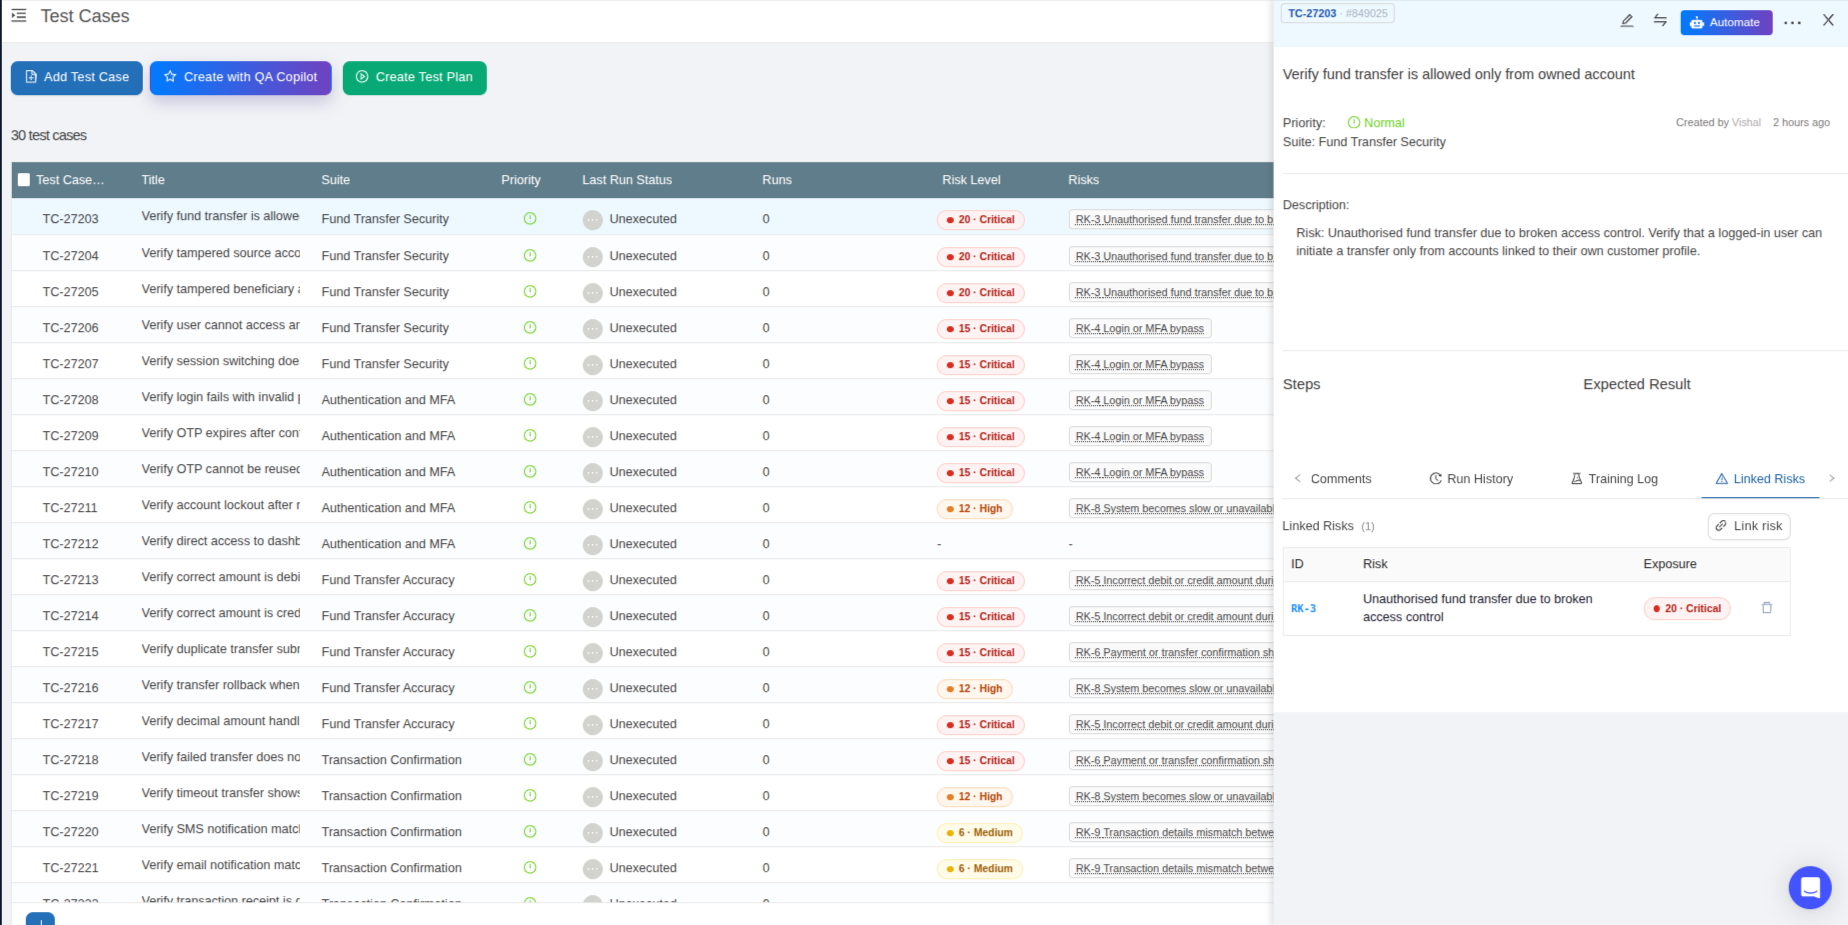1848x925 pixels.
Task: Select test case ID TC-27210
Action: pyautogui.click(x=70, y=472)
